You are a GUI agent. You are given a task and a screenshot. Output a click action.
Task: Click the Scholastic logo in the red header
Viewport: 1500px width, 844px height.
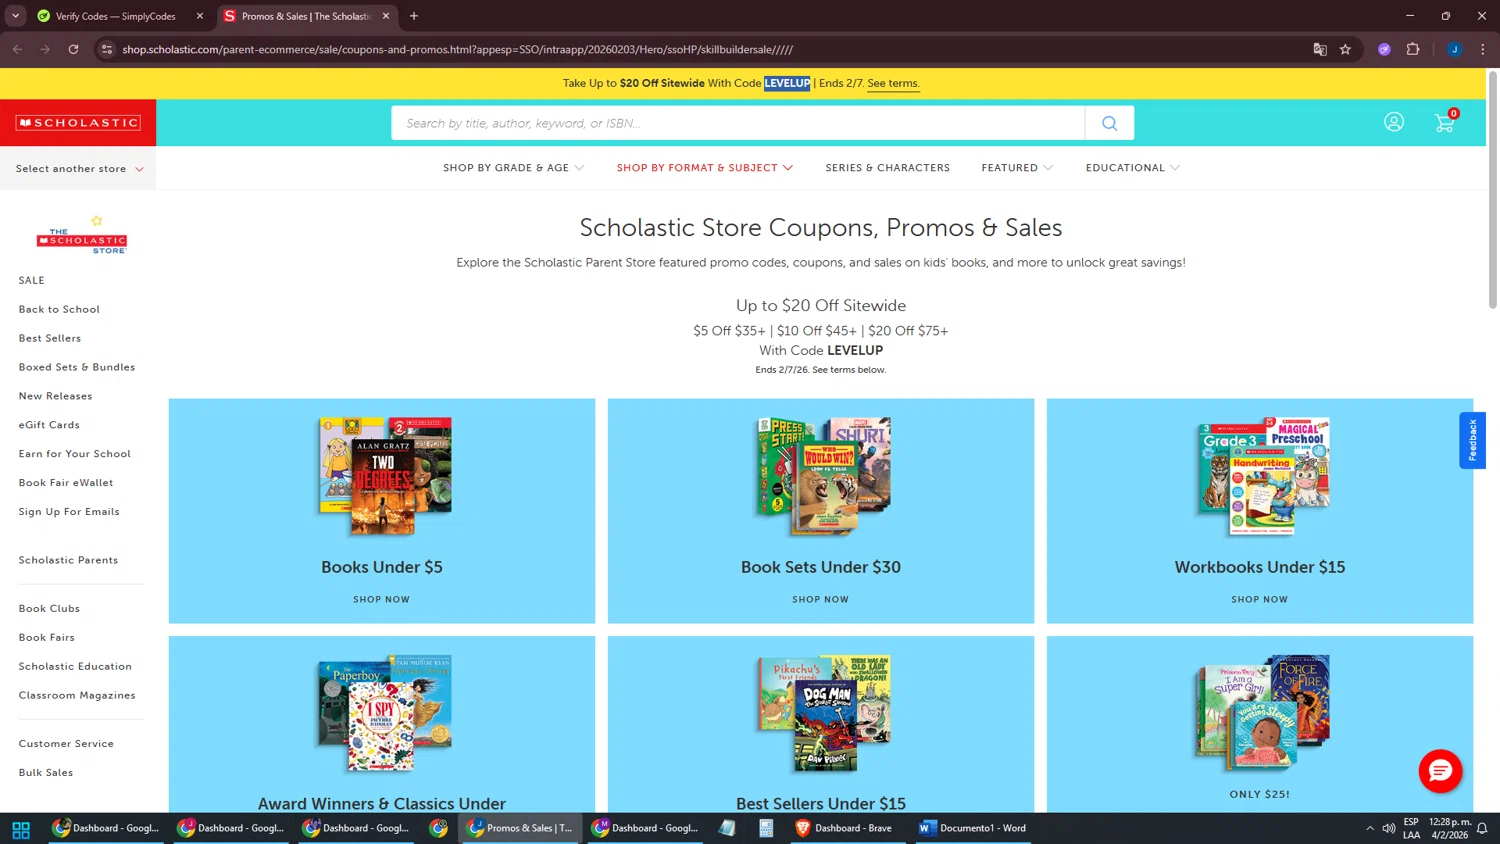tap(78, 123)
